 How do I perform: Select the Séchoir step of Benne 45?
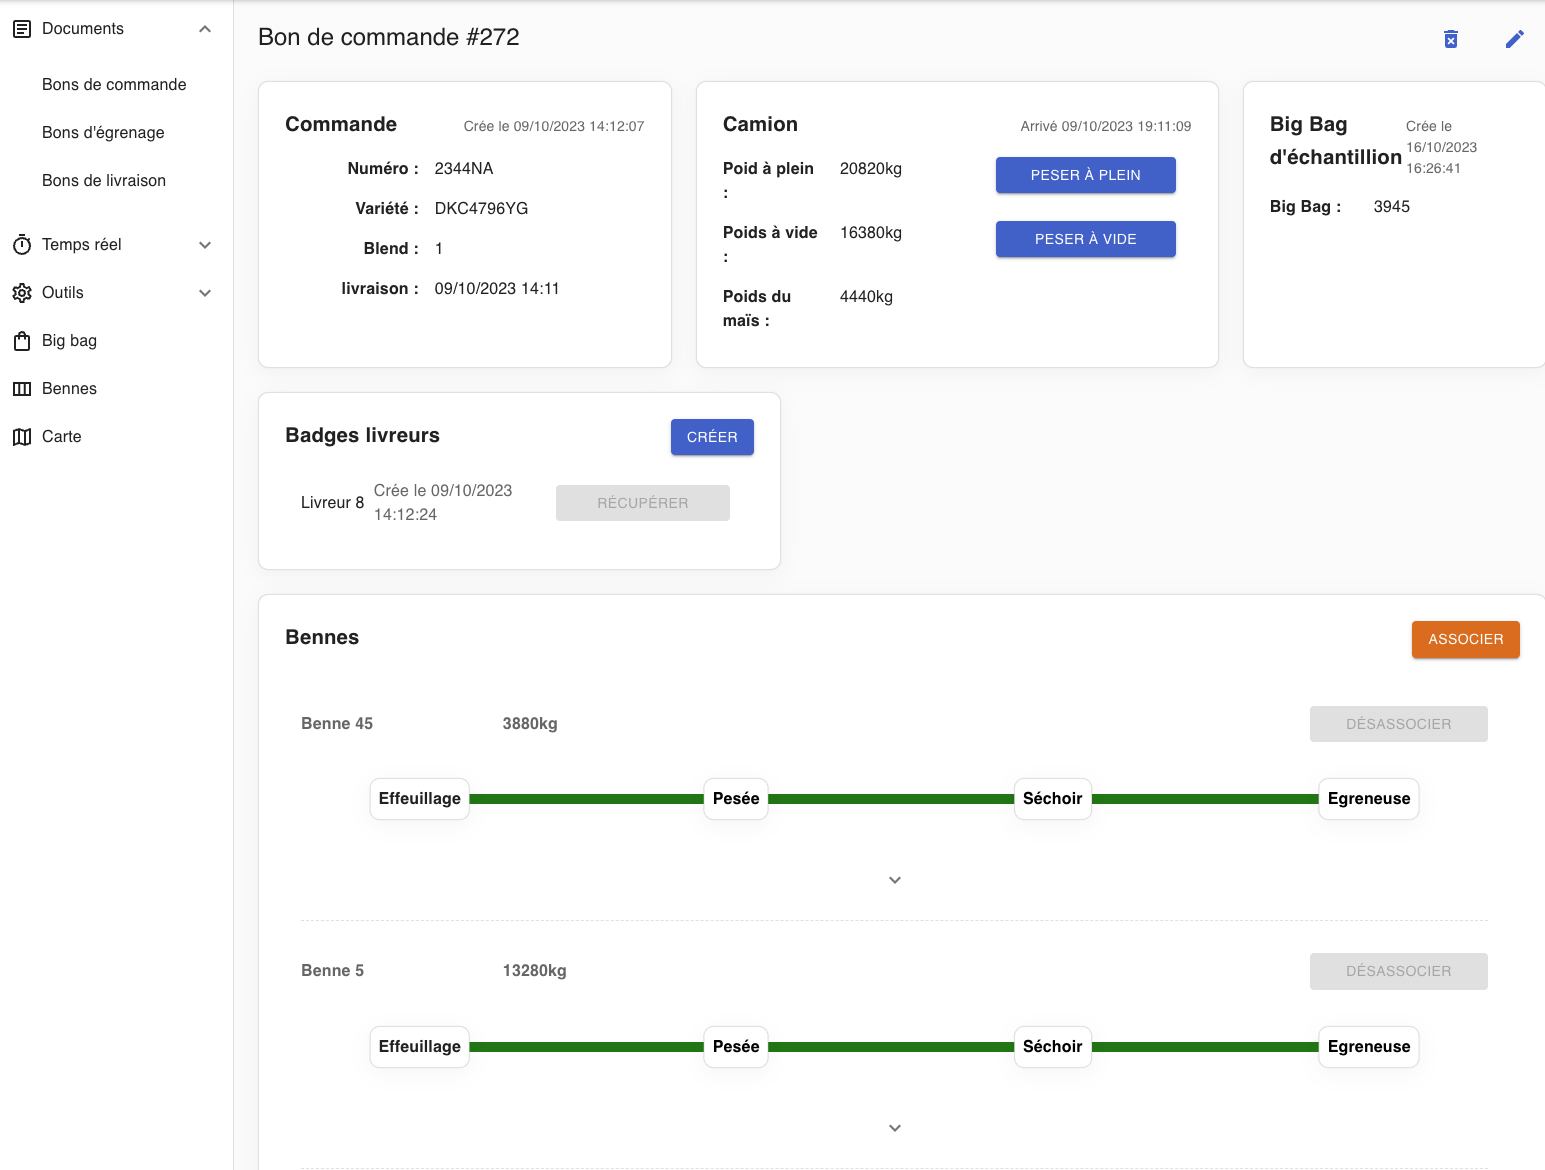tap(1052, 799)
